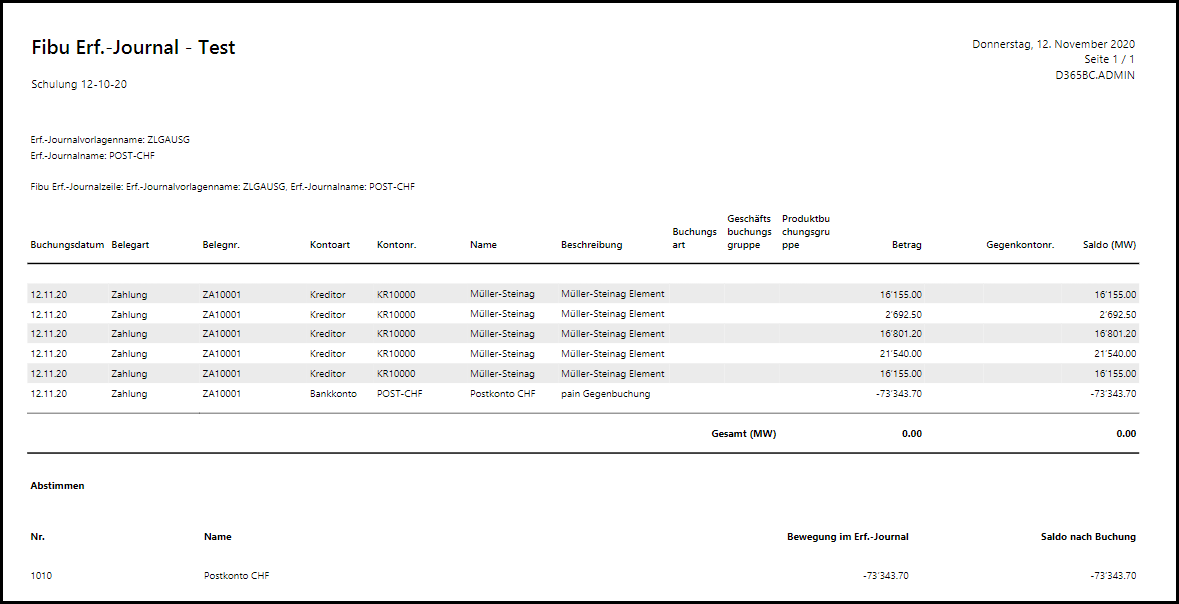
Task: Click the pain Gegenbuchung description cell
Action: [x=605, y=394]
